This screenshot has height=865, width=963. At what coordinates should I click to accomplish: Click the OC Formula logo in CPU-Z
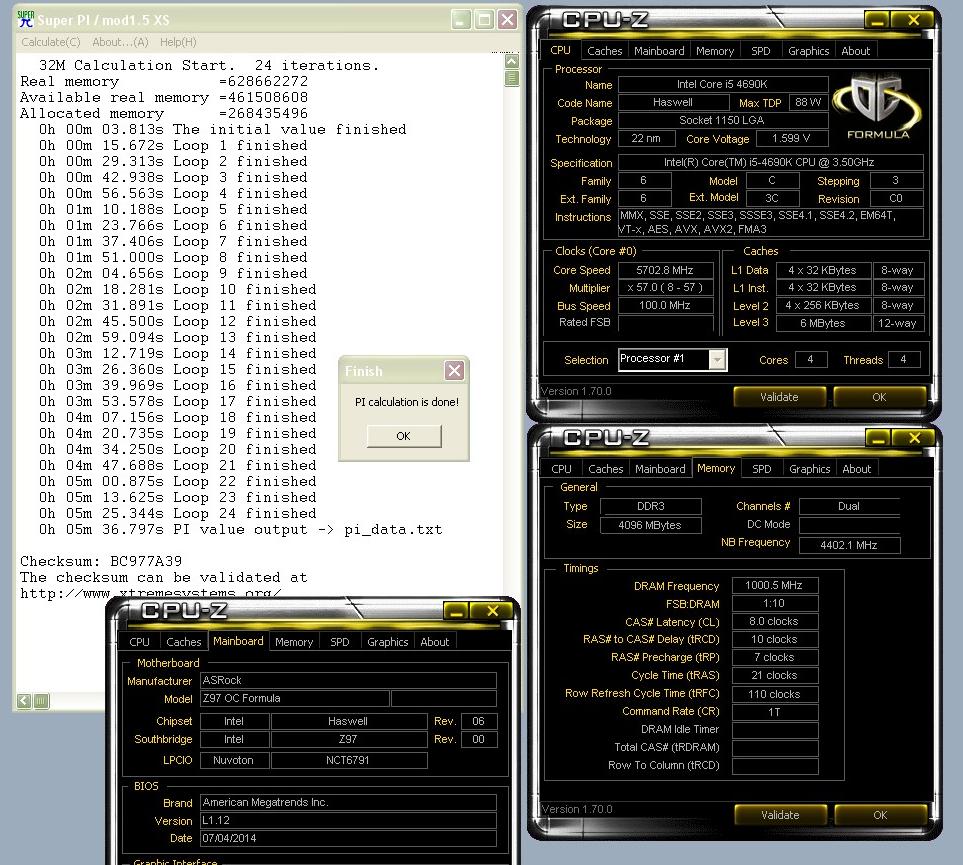878,106
